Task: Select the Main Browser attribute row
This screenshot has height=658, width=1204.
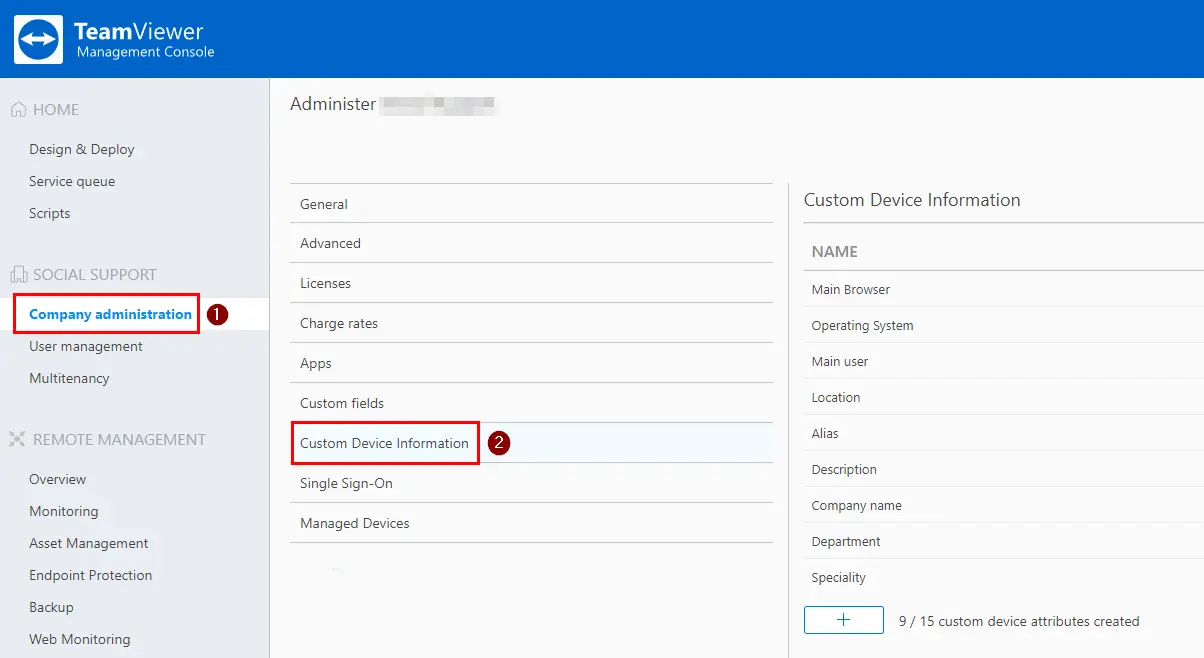Action: click(x=1004, y=289)
